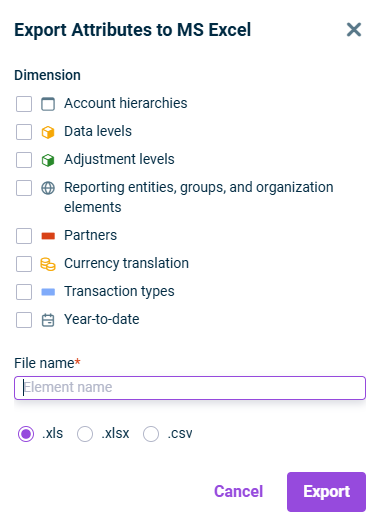
Task: Click the globe icon for Reporting entities
Action: pyautogui.click(x=48, y=188)
